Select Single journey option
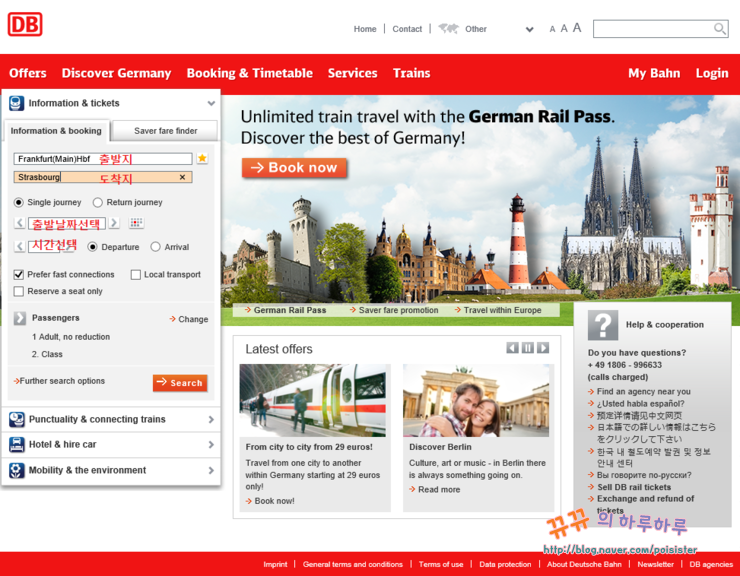740x576 pixels. click(x=18, y=203)
